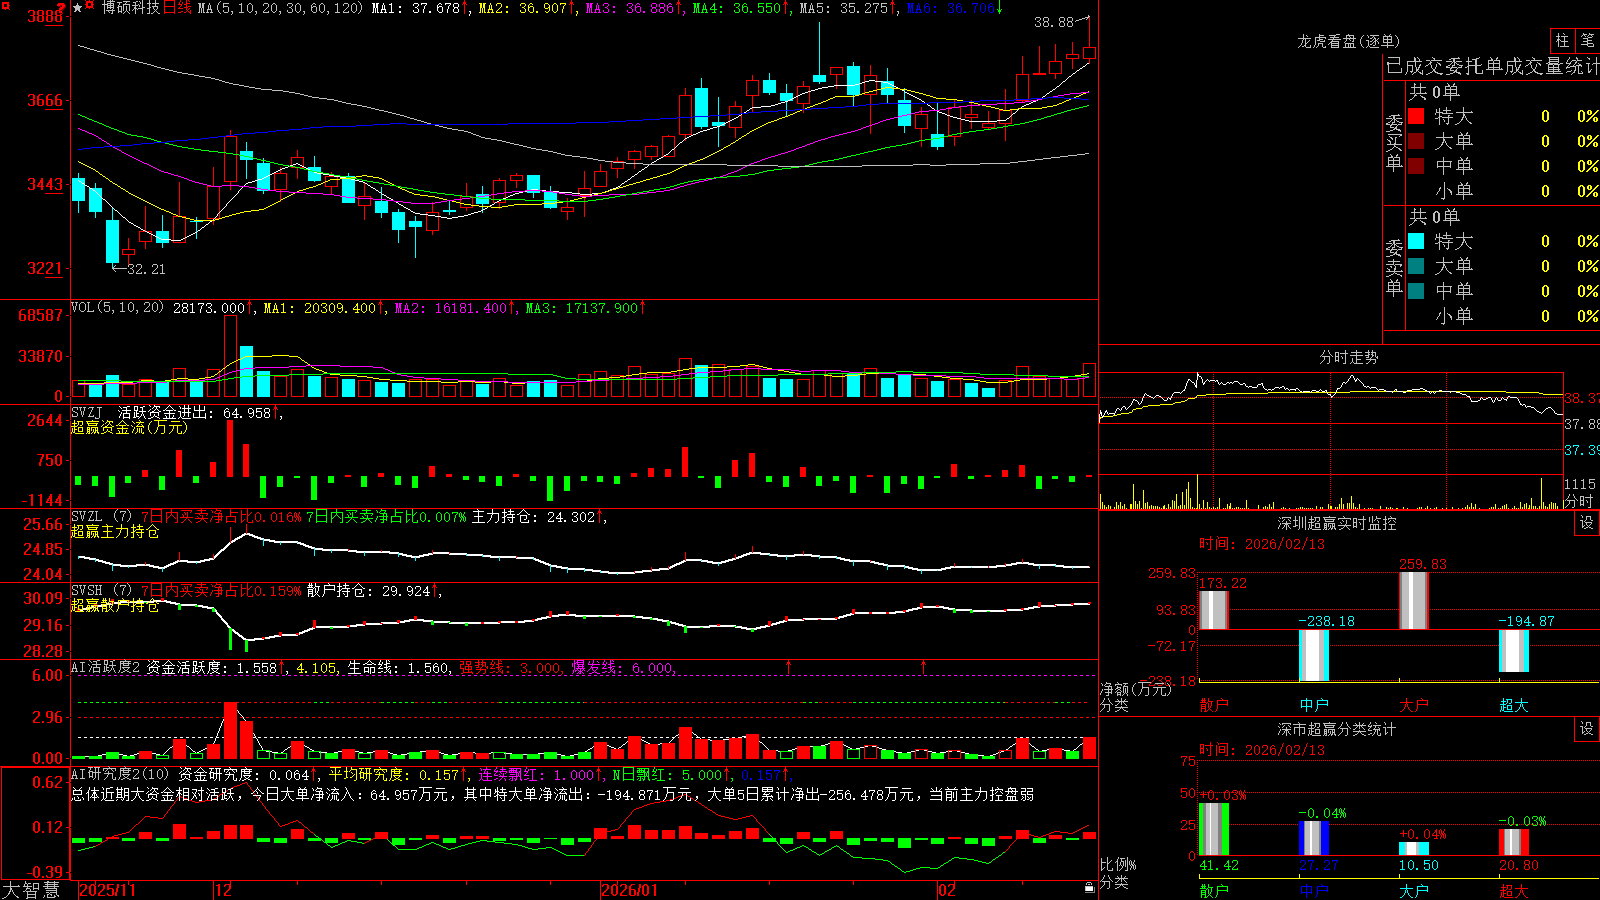Select the AI研究度2(10) indicator label
Image resolution: width=1600 pixels, height=900 pixels.
pos(120,774)
